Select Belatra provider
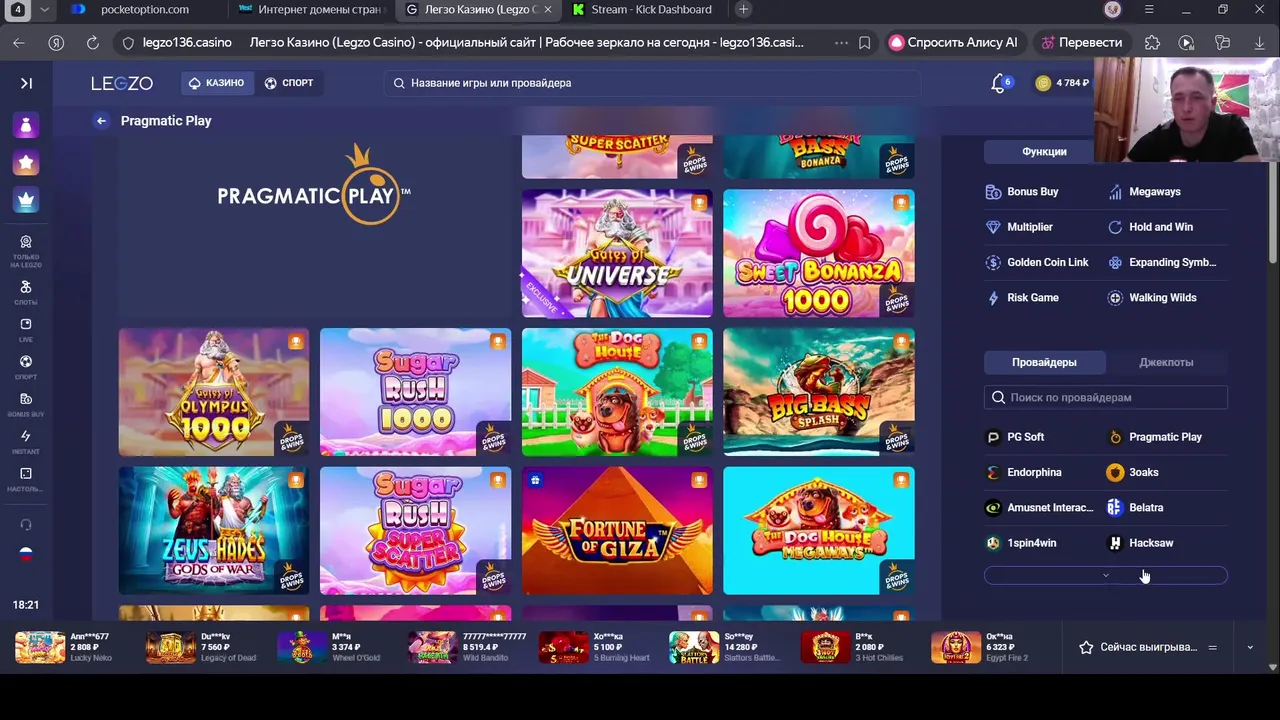Viewport: 1280px width, 720px height. [x=1135, y=508]
